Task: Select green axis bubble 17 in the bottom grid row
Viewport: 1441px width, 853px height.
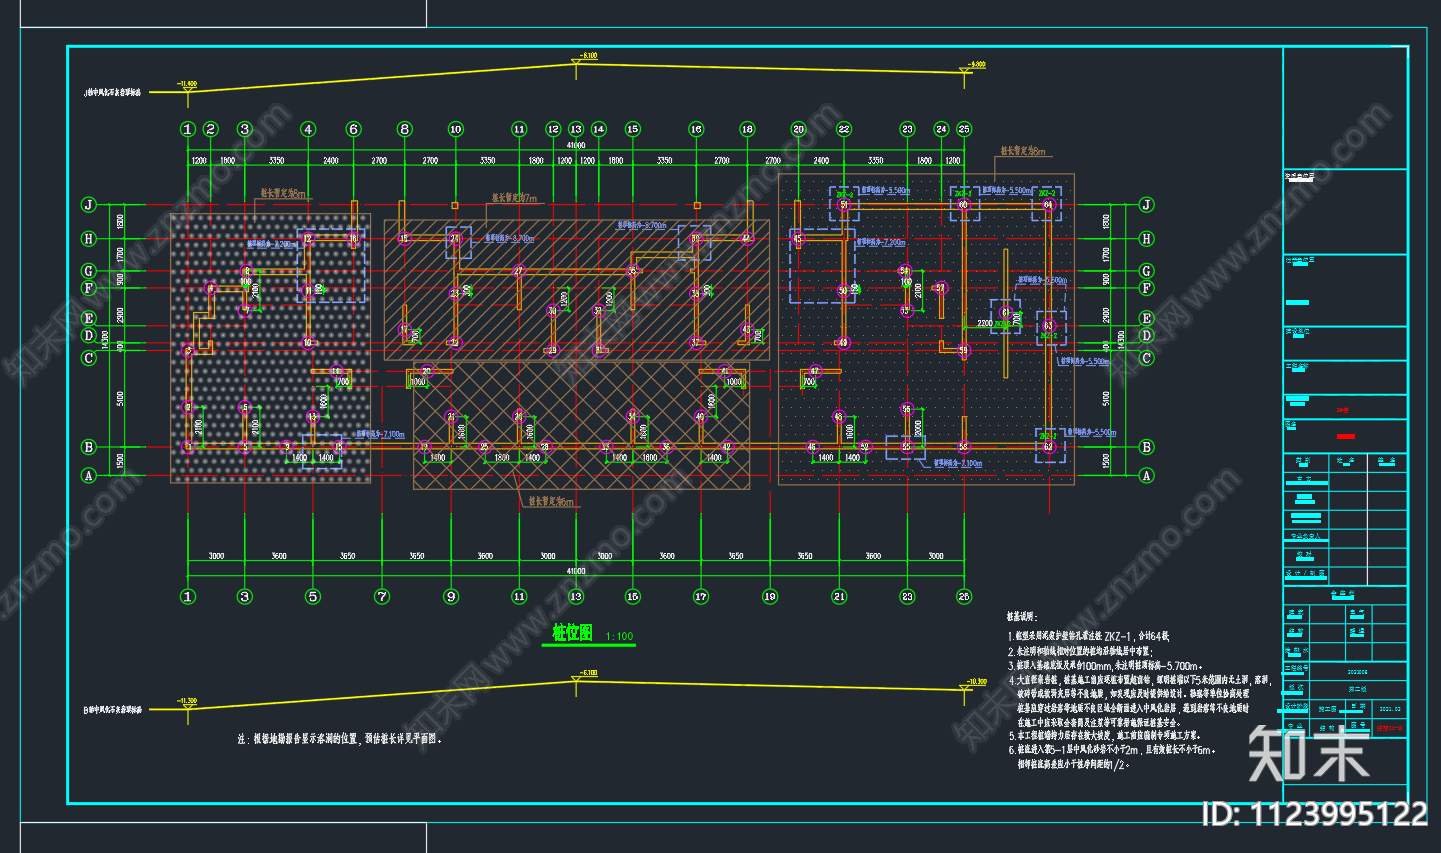Action: (700, 596)
